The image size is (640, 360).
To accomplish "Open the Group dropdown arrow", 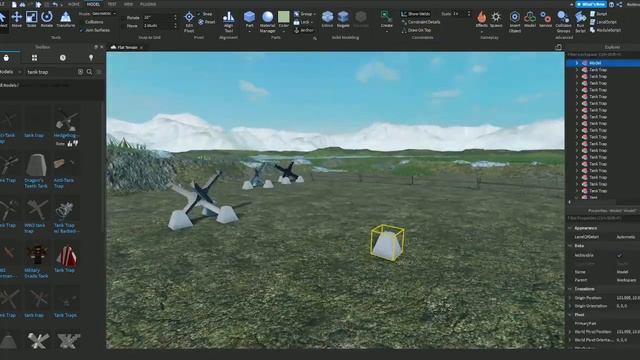I will click(x=315, y=14).
